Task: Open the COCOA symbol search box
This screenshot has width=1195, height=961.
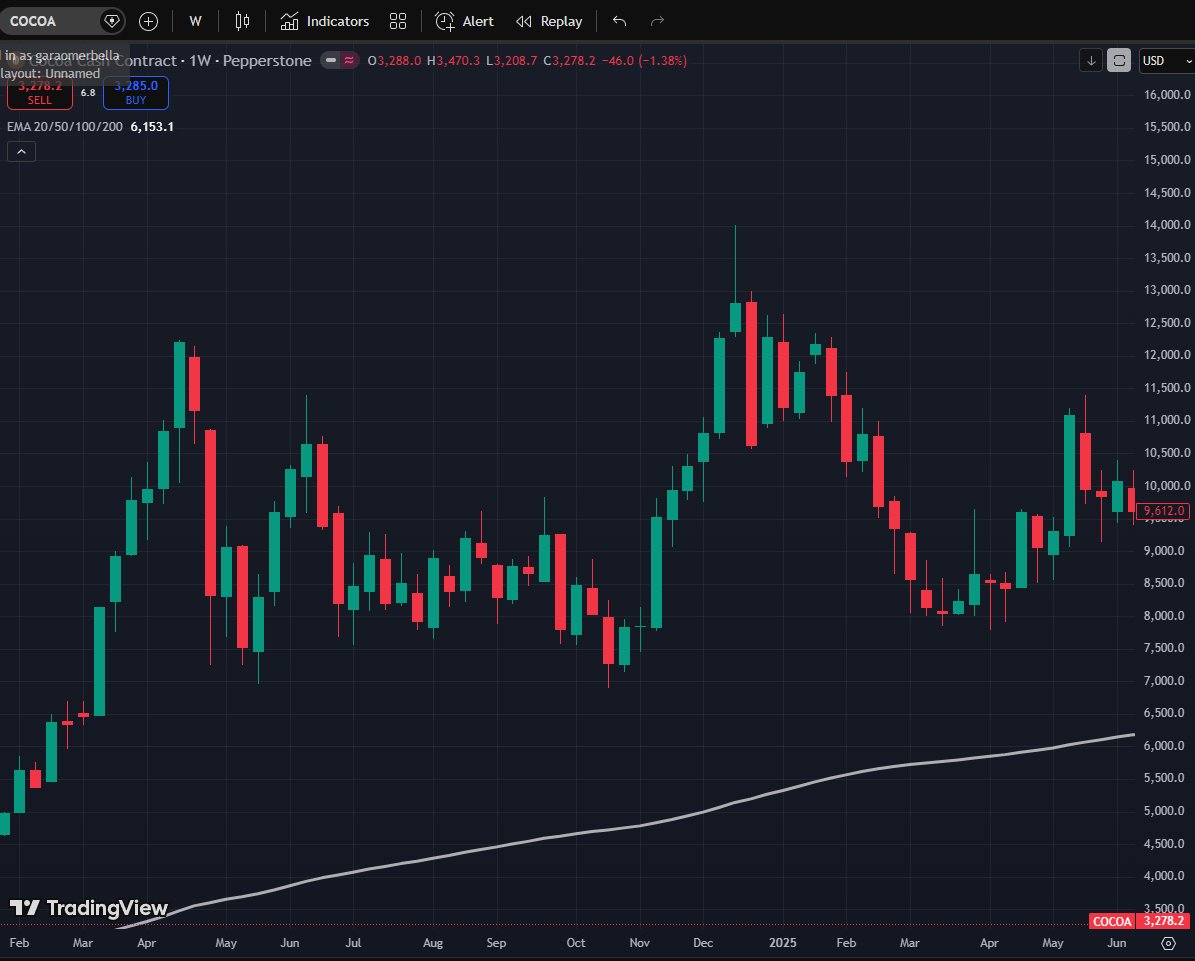Action: 61,21
